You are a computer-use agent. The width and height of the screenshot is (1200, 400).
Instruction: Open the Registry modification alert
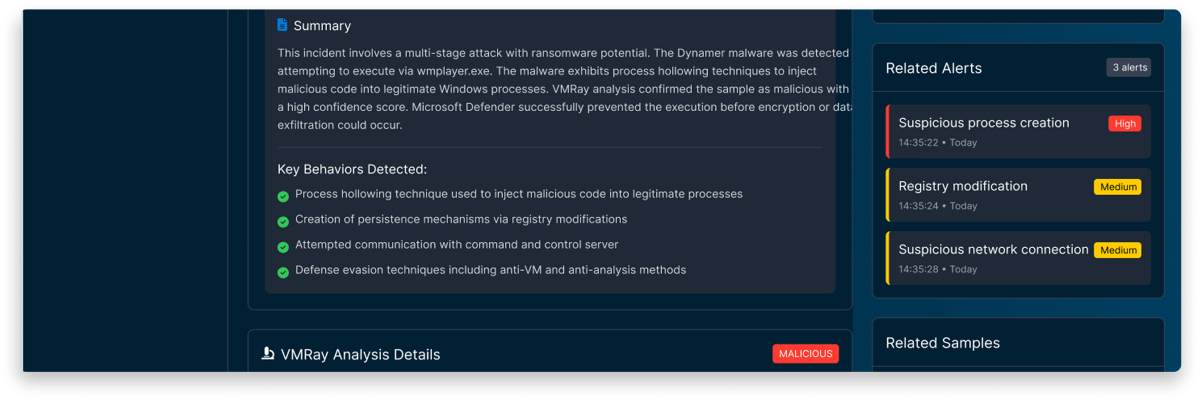click(x=1018, y=195)
